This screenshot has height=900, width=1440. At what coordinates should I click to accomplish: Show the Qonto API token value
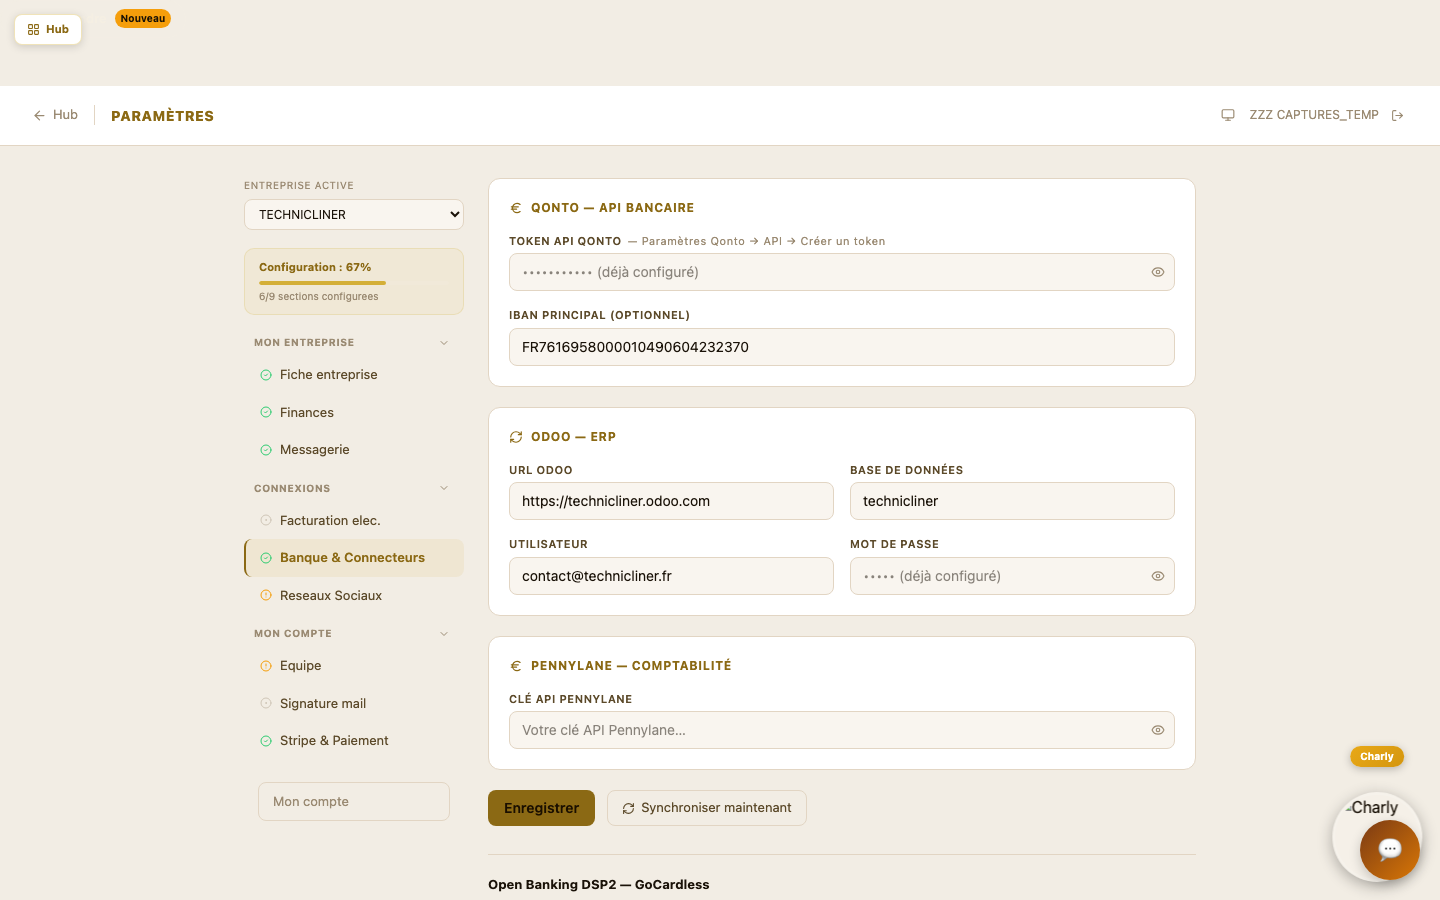pos(1158,272)
